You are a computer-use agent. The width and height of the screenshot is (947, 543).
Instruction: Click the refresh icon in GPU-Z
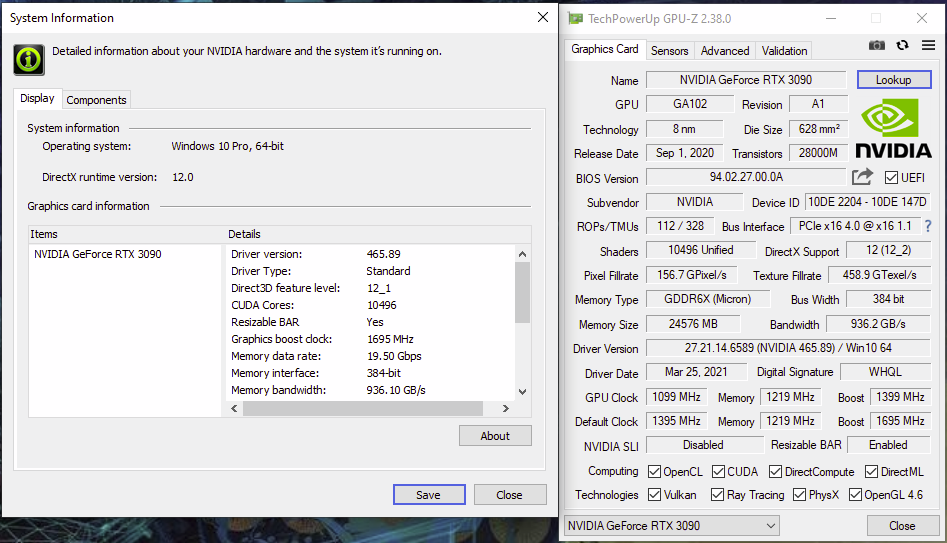pos(902,45)
